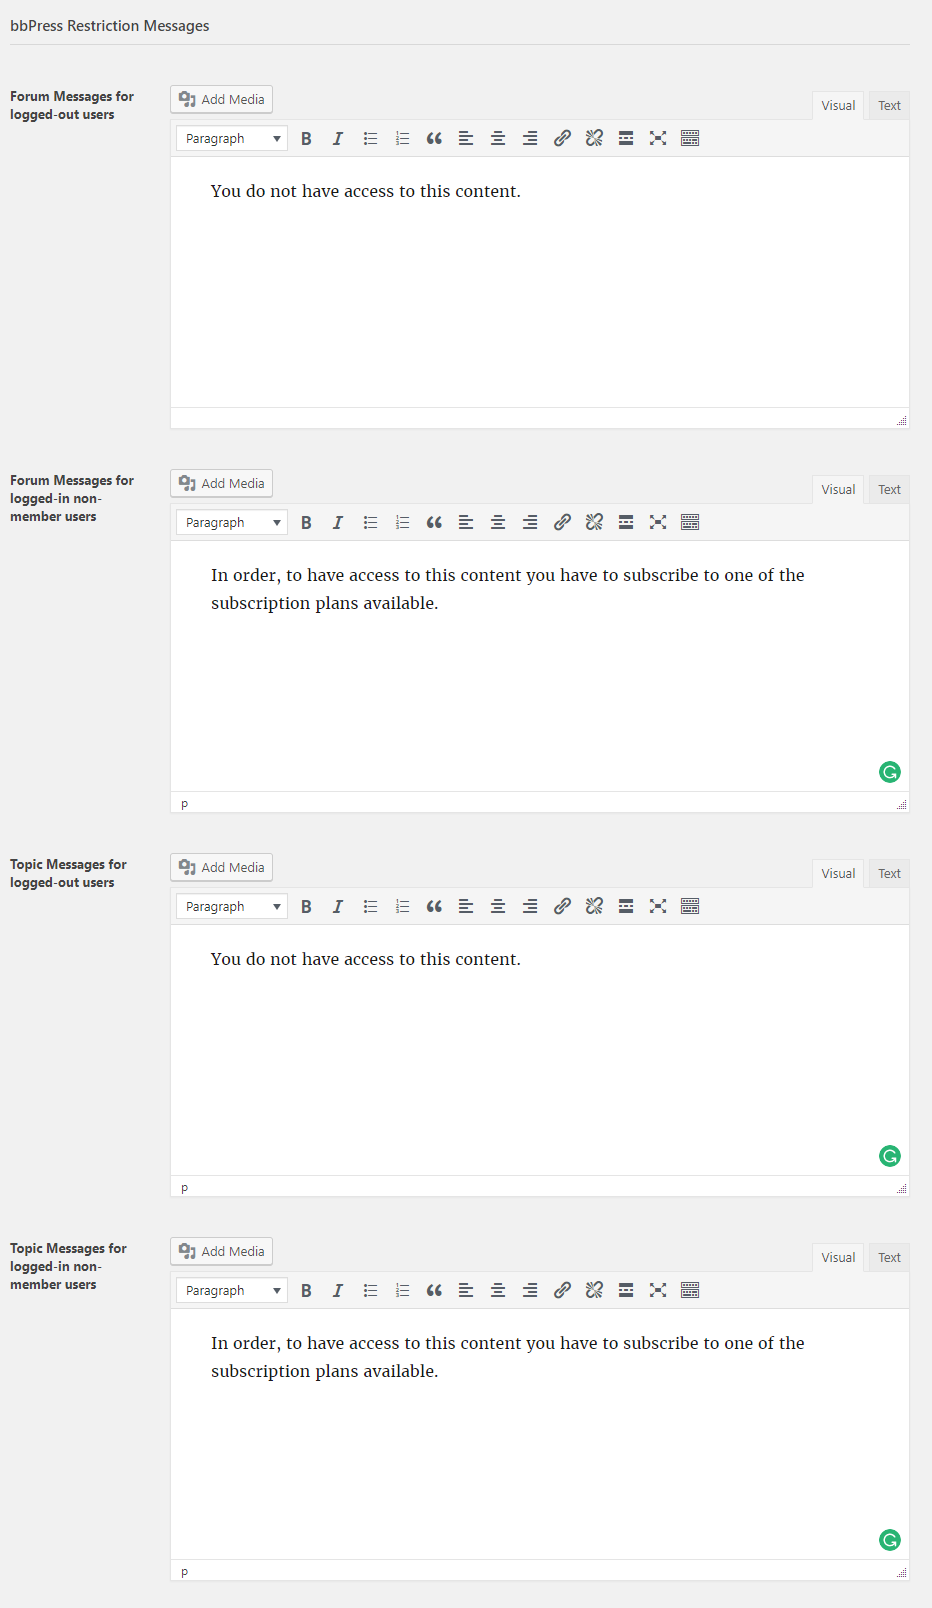Switch Topic non-member users editor to Visual tab

838,1258
